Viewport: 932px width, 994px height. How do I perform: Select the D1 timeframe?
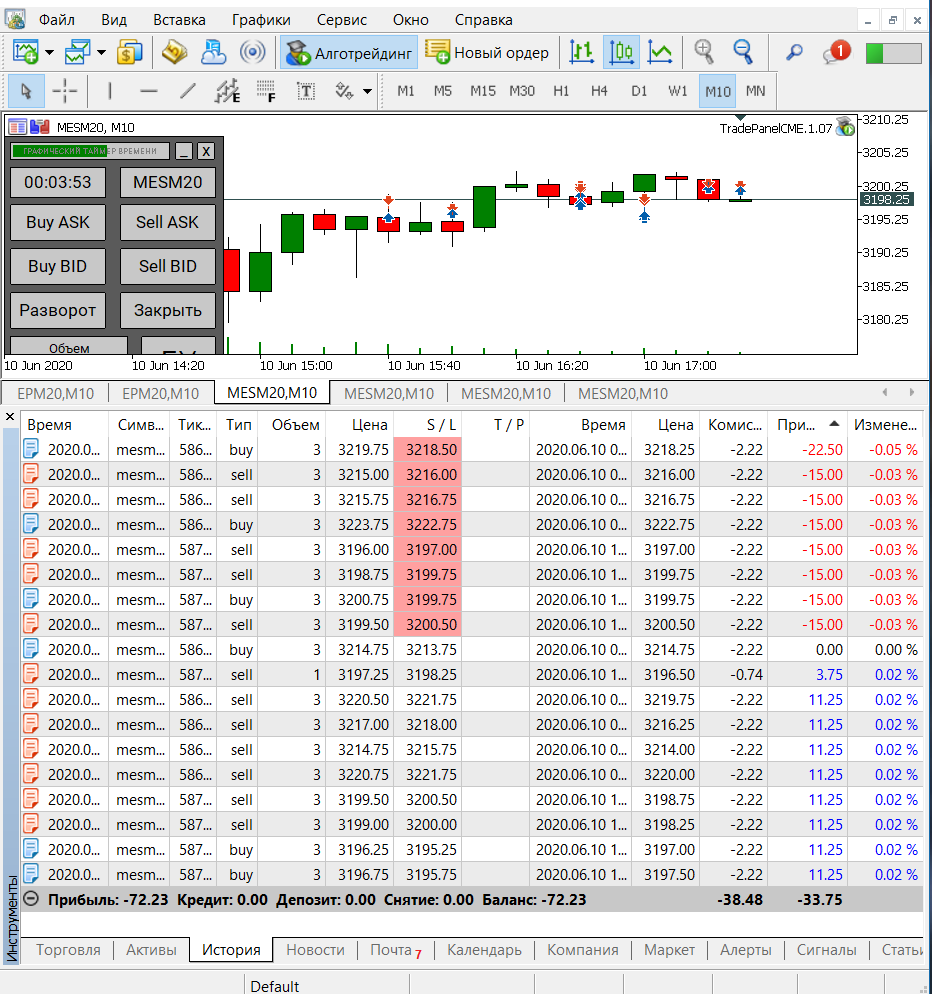(x=639, y=91)
